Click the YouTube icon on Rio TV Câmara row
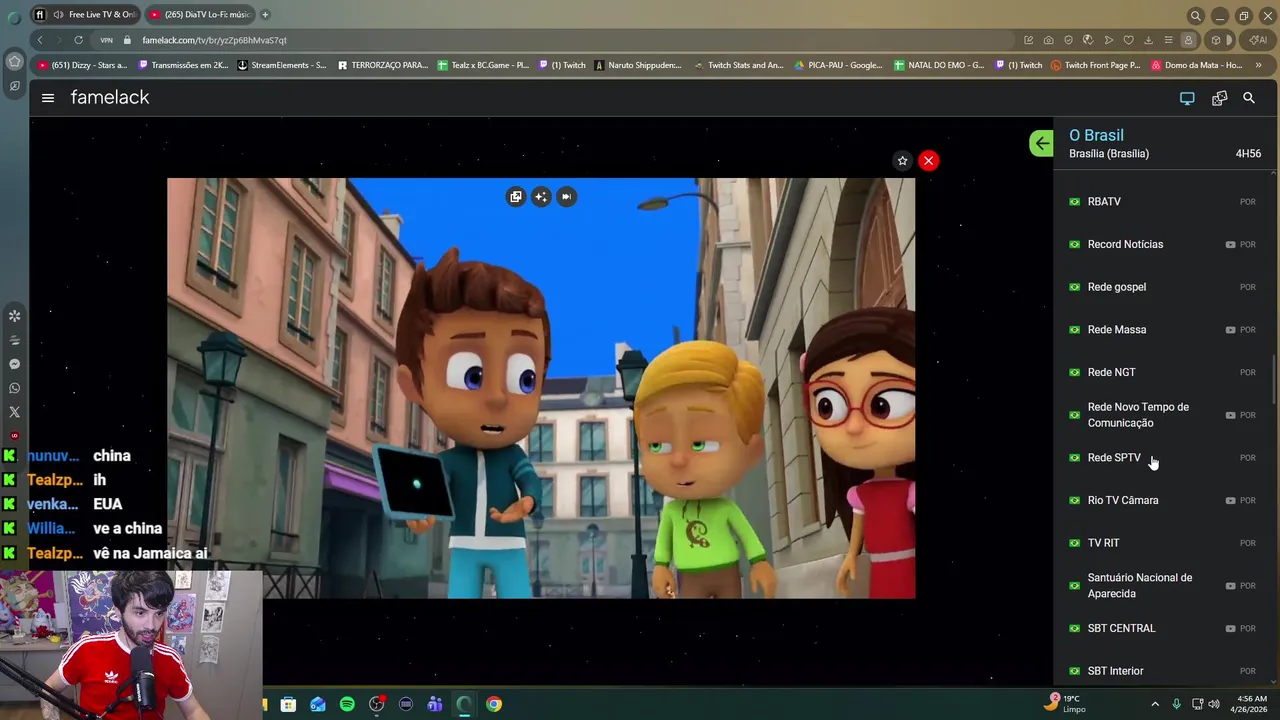 (1230, 500)
